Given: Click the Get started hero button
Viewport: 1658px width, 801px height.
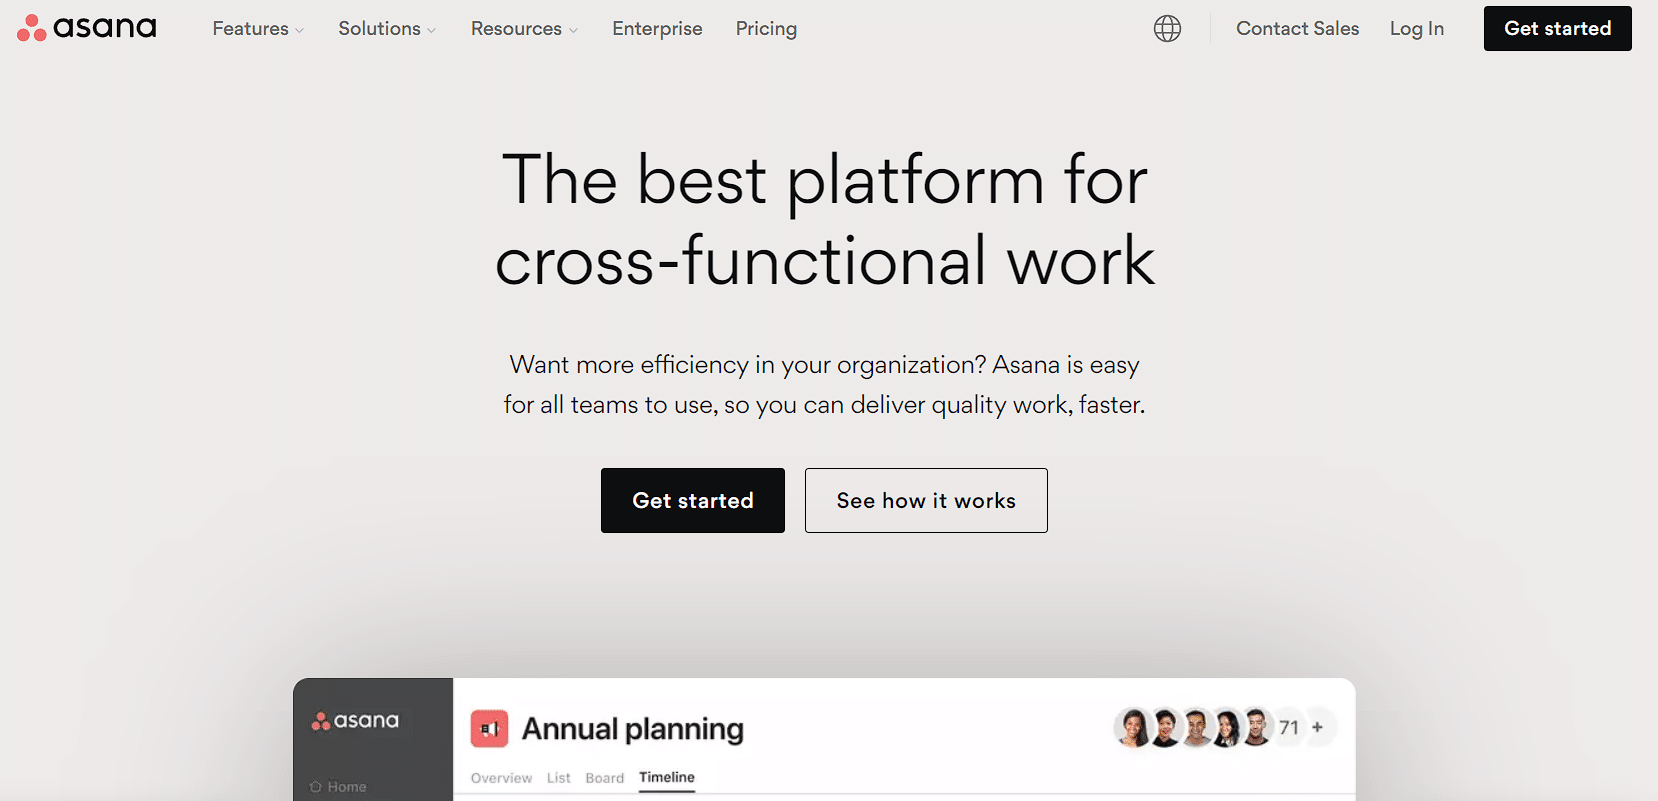Looking at the screenshot, I should [x=692, y=500].
